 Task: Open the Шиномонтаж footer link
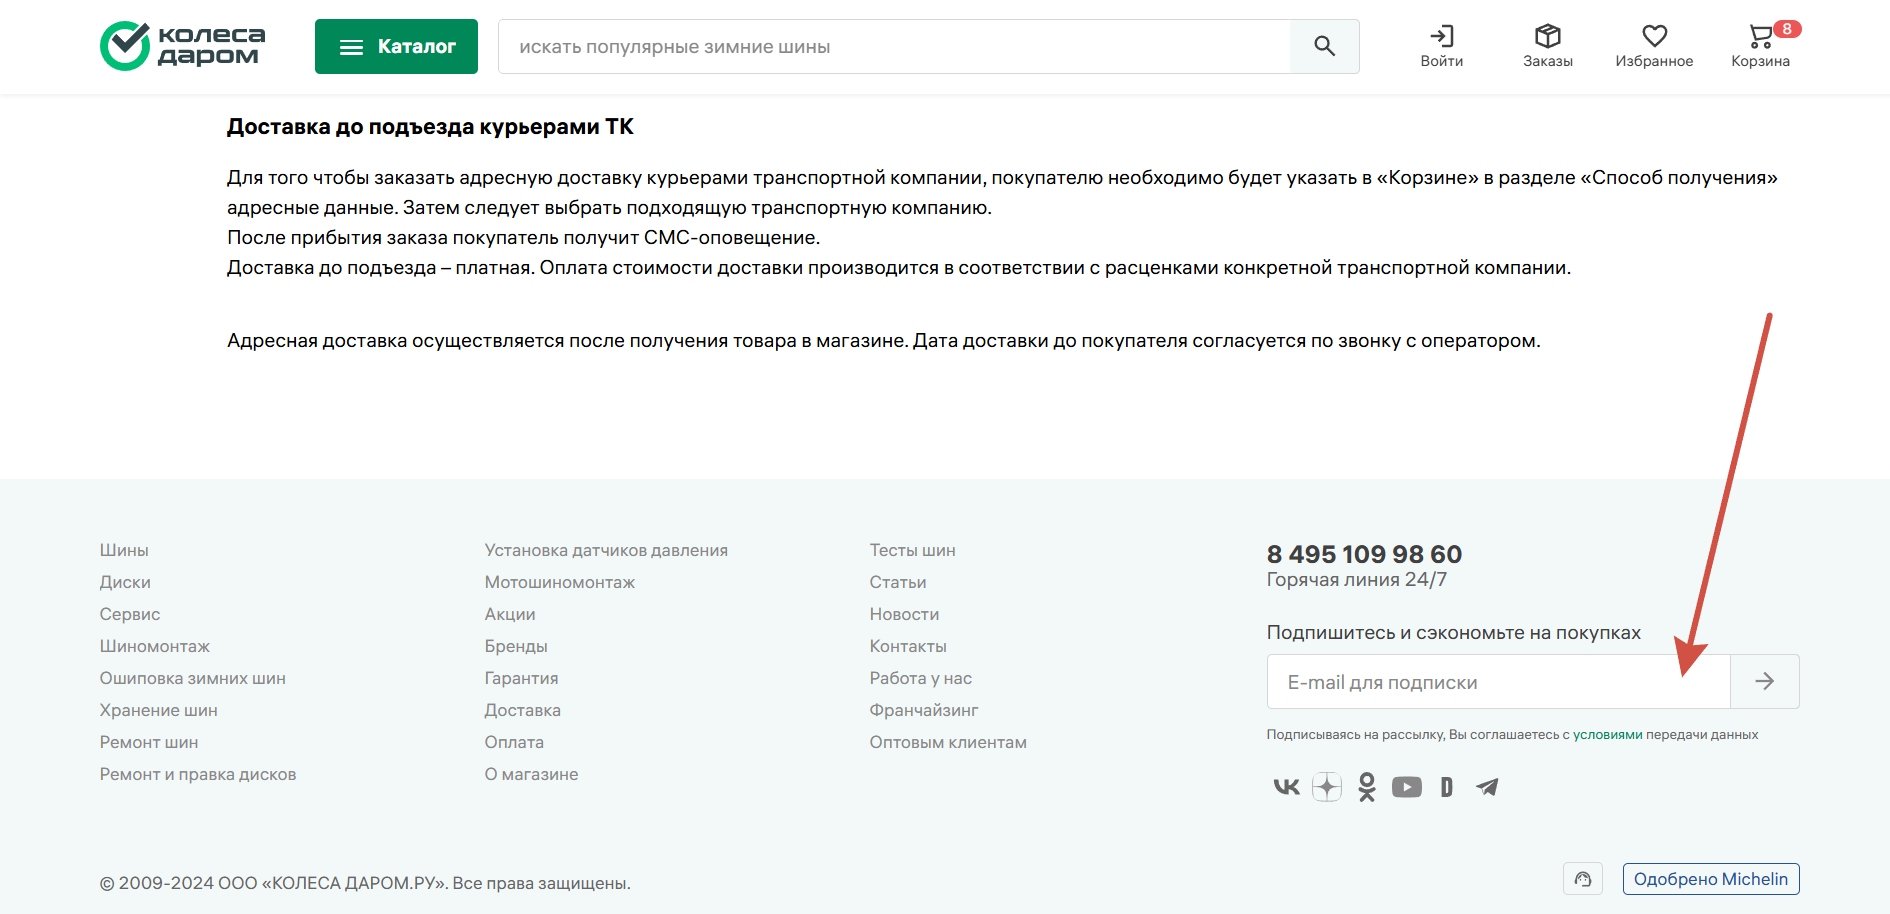[155, 646]
